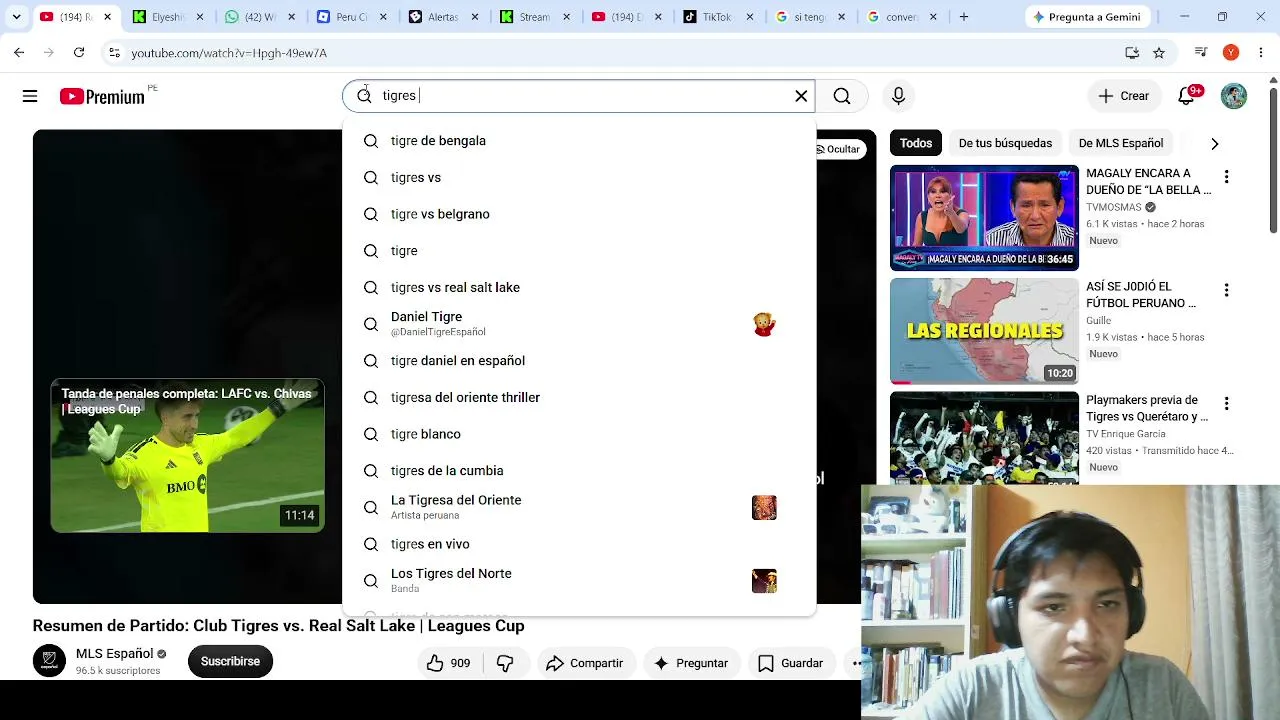Screen dimensions: 1280x720
Task: Open Los Tigres del Norte band suggestion
Action: (x=579, y=581)
